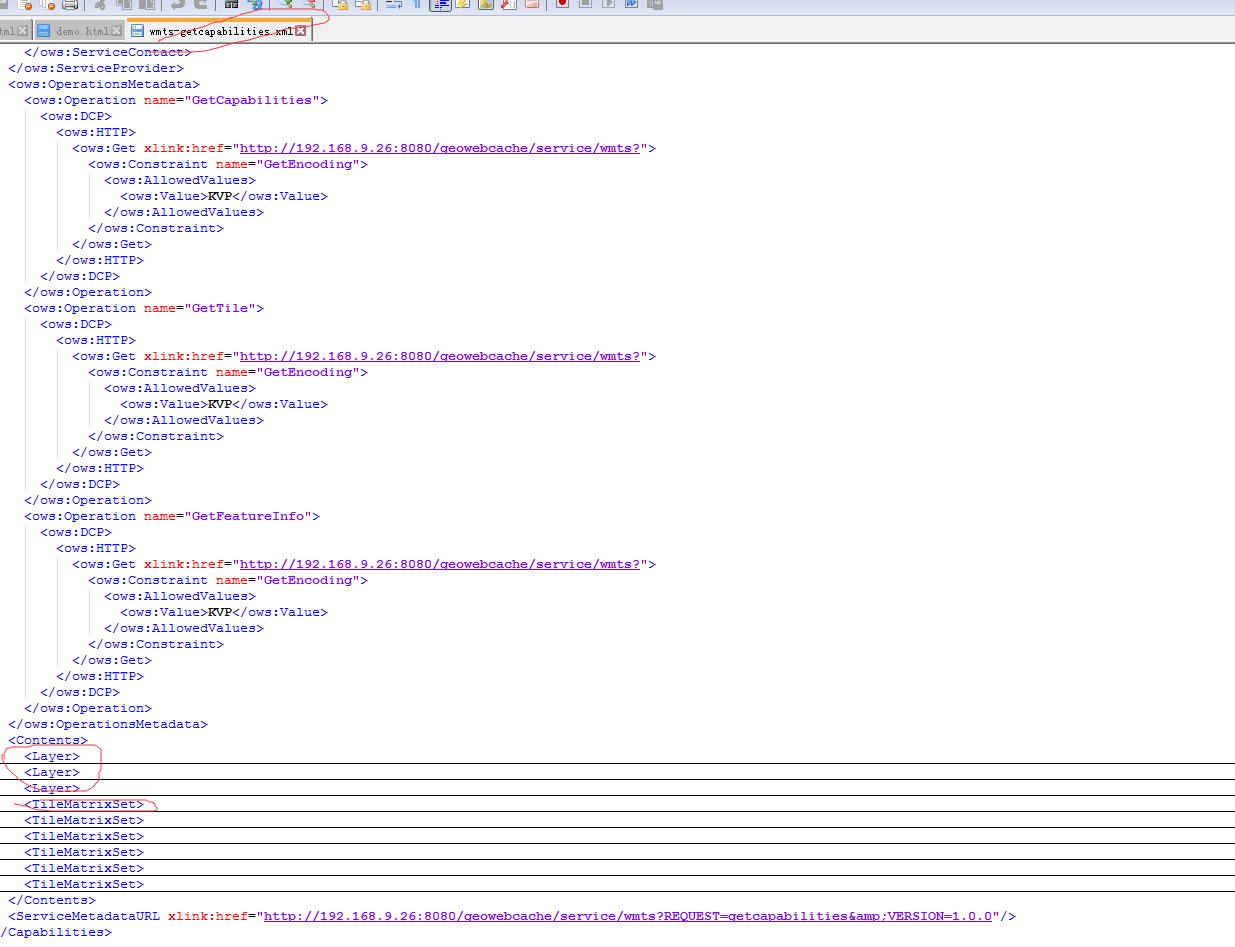Toggle Show All Characters pilcrow button
Viewport: 1235px width, 947px height.
pyautogui.click(x=417, y=4)
